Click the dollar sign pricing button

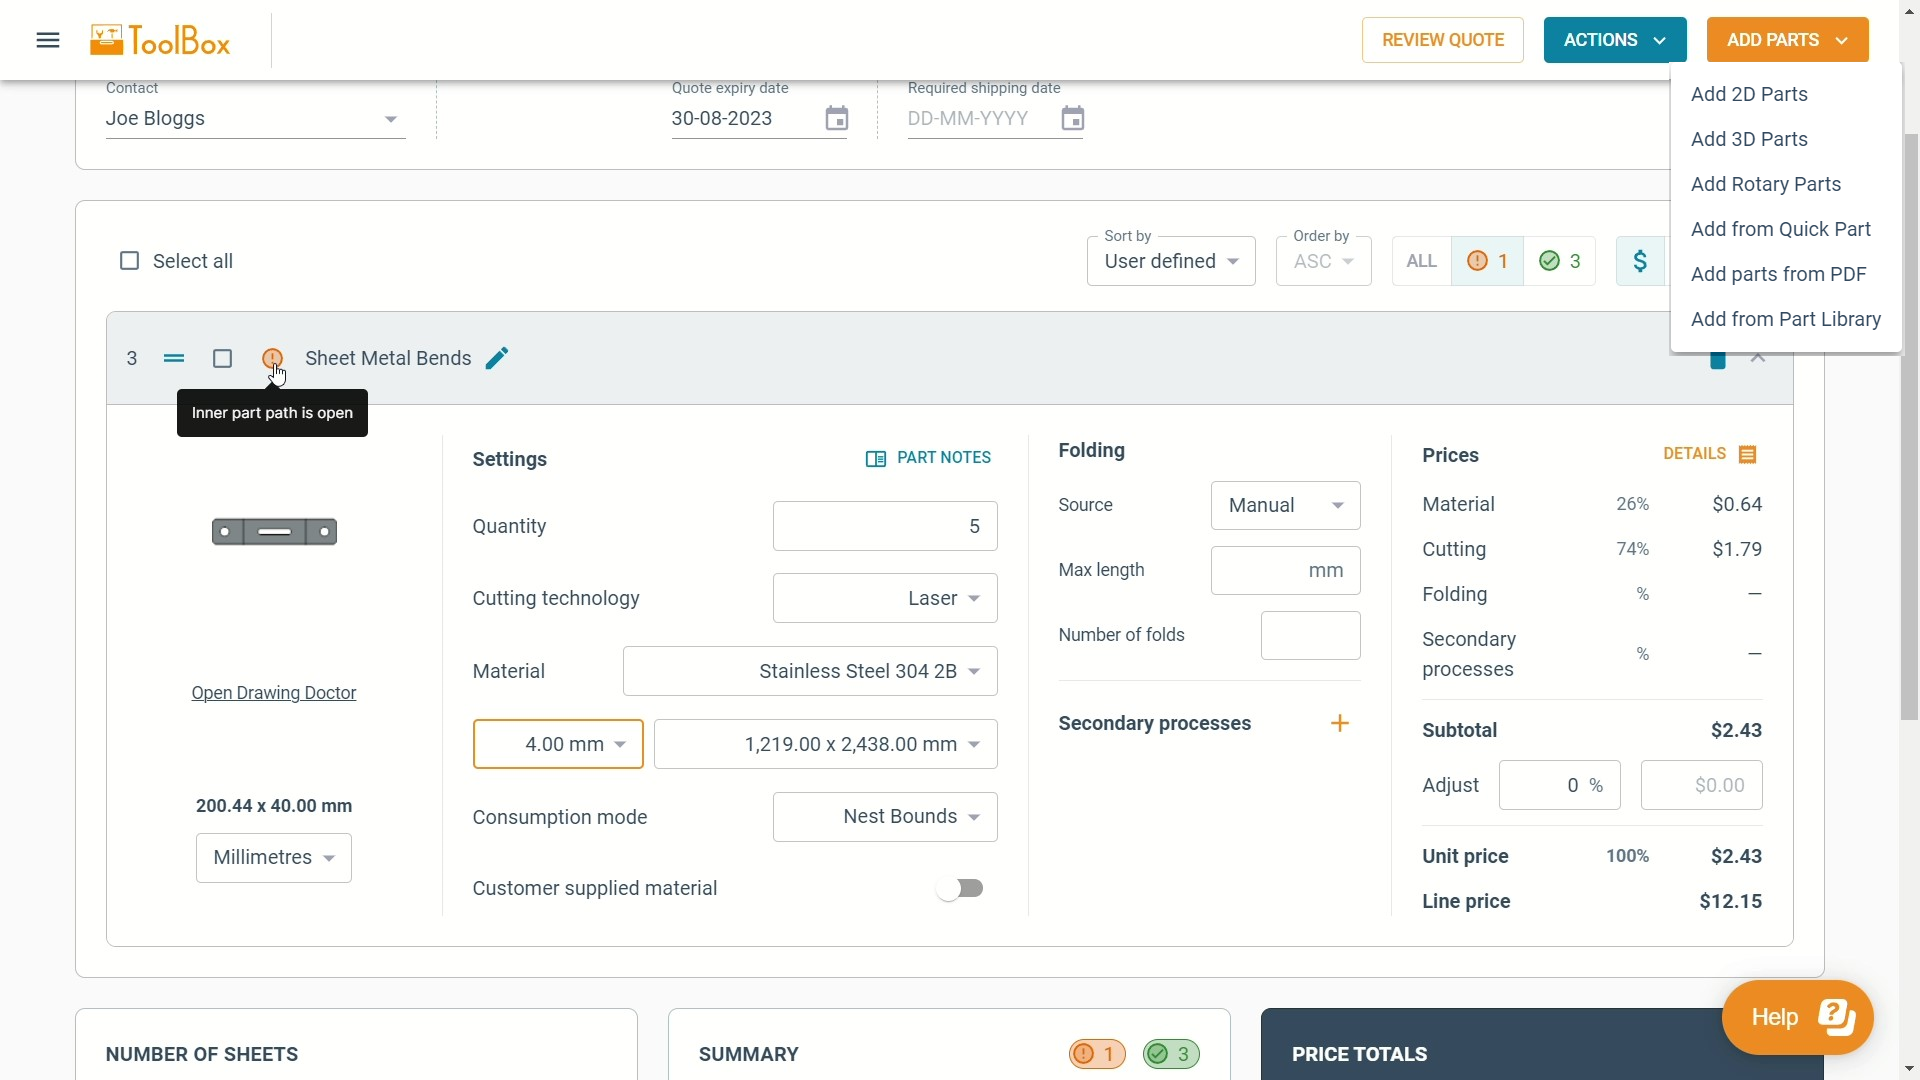point(1640,261)
